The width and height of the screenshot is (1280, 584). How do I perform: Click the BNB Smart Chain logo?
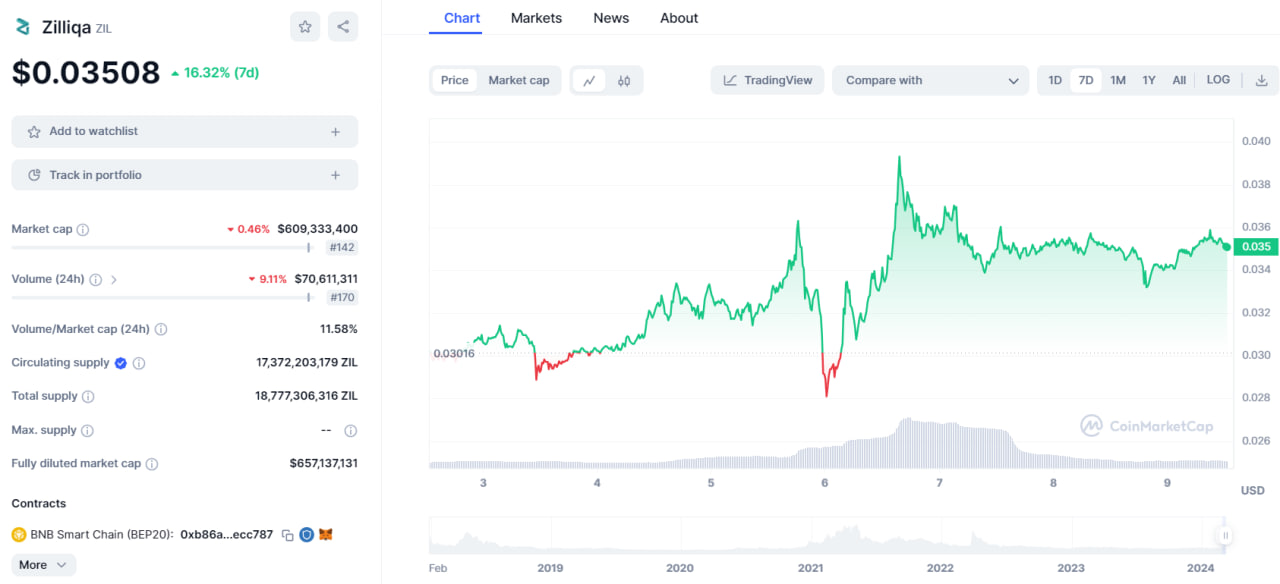click(19, 535)
